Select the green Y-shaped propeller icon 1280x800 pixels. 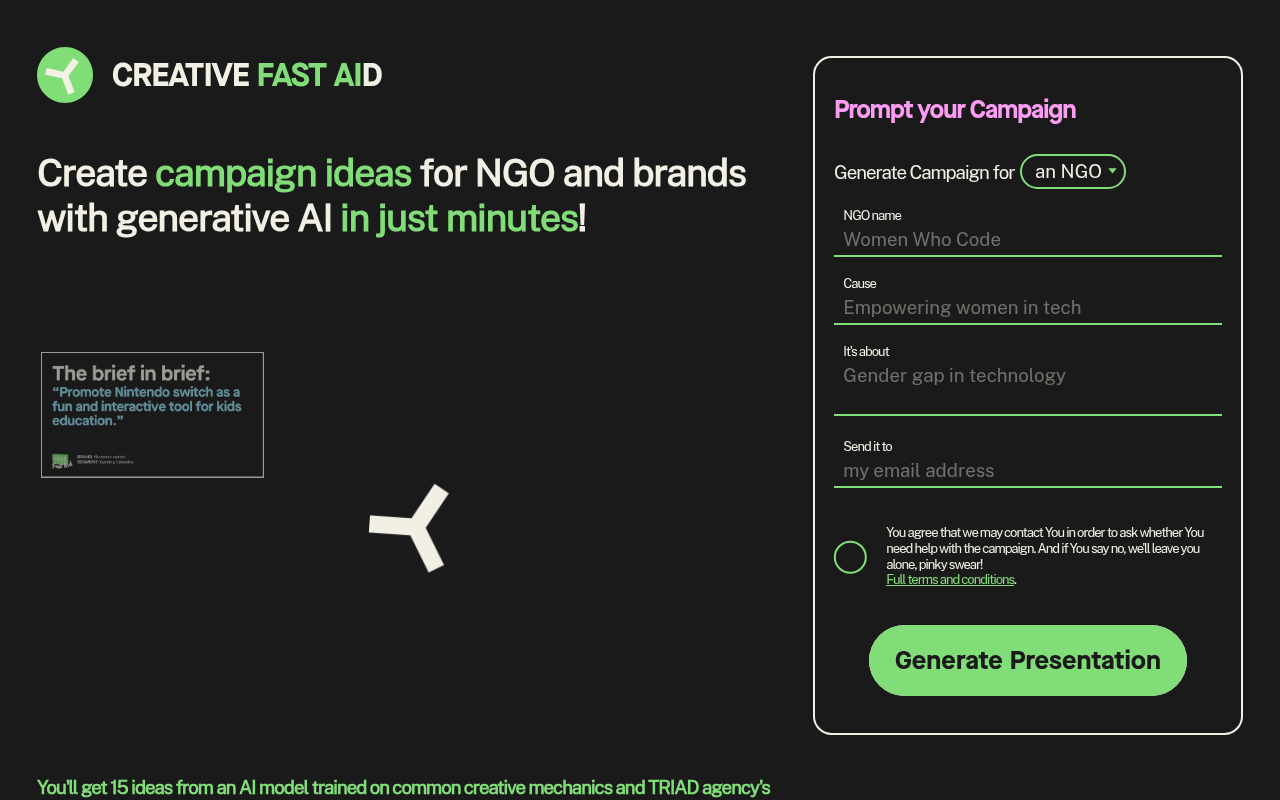[64, 74]
